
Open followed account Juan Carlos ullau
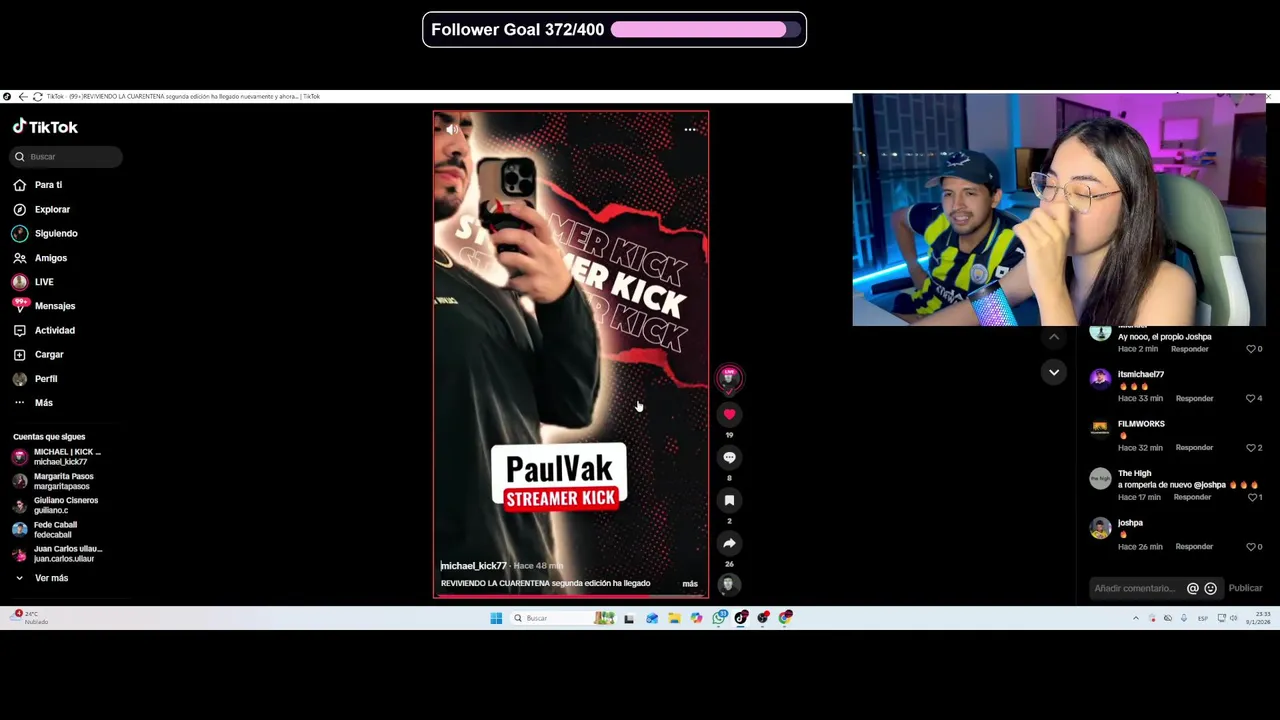tap(58, 554)
